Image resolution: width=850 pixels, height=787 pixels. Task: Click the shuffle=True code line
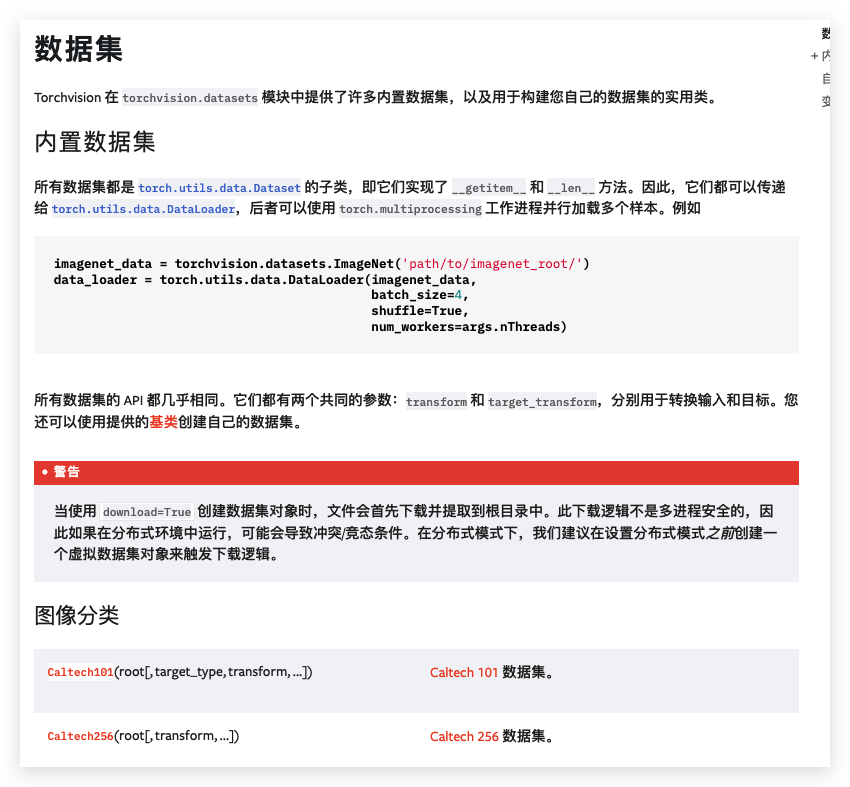point(420,311)
